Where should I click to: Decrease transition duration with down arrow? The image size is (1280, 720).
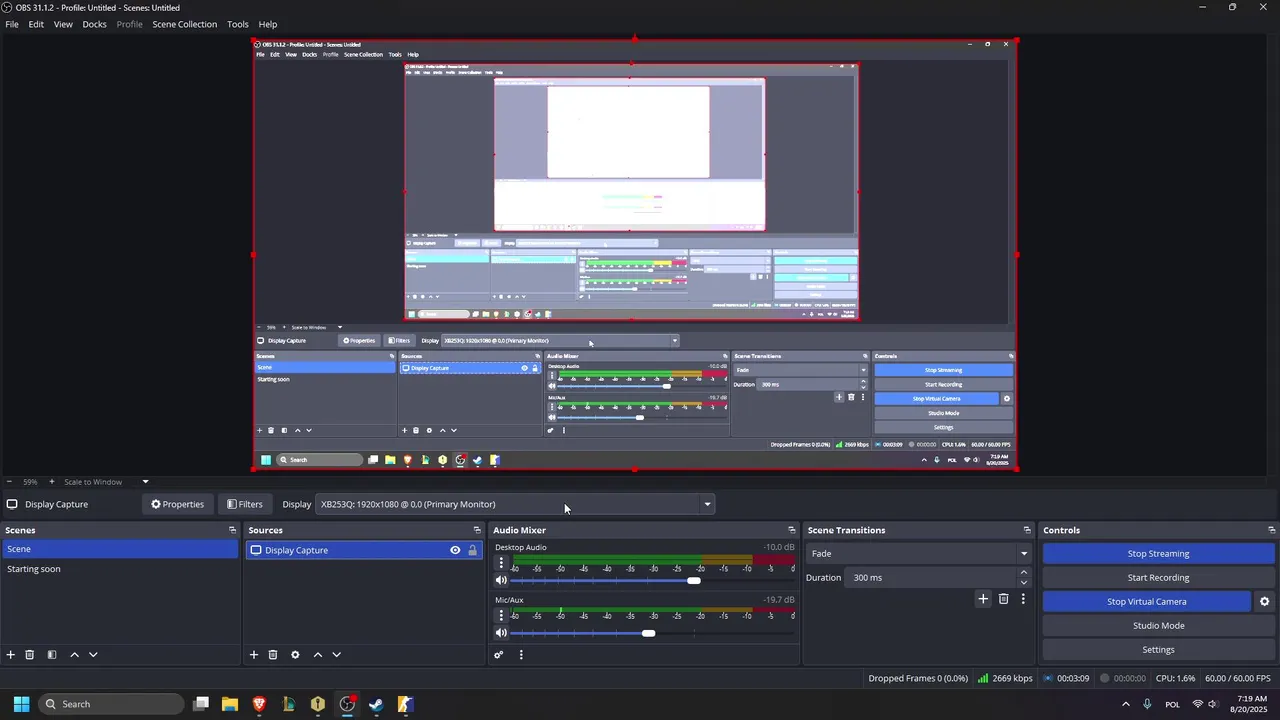pos(1023,582)
